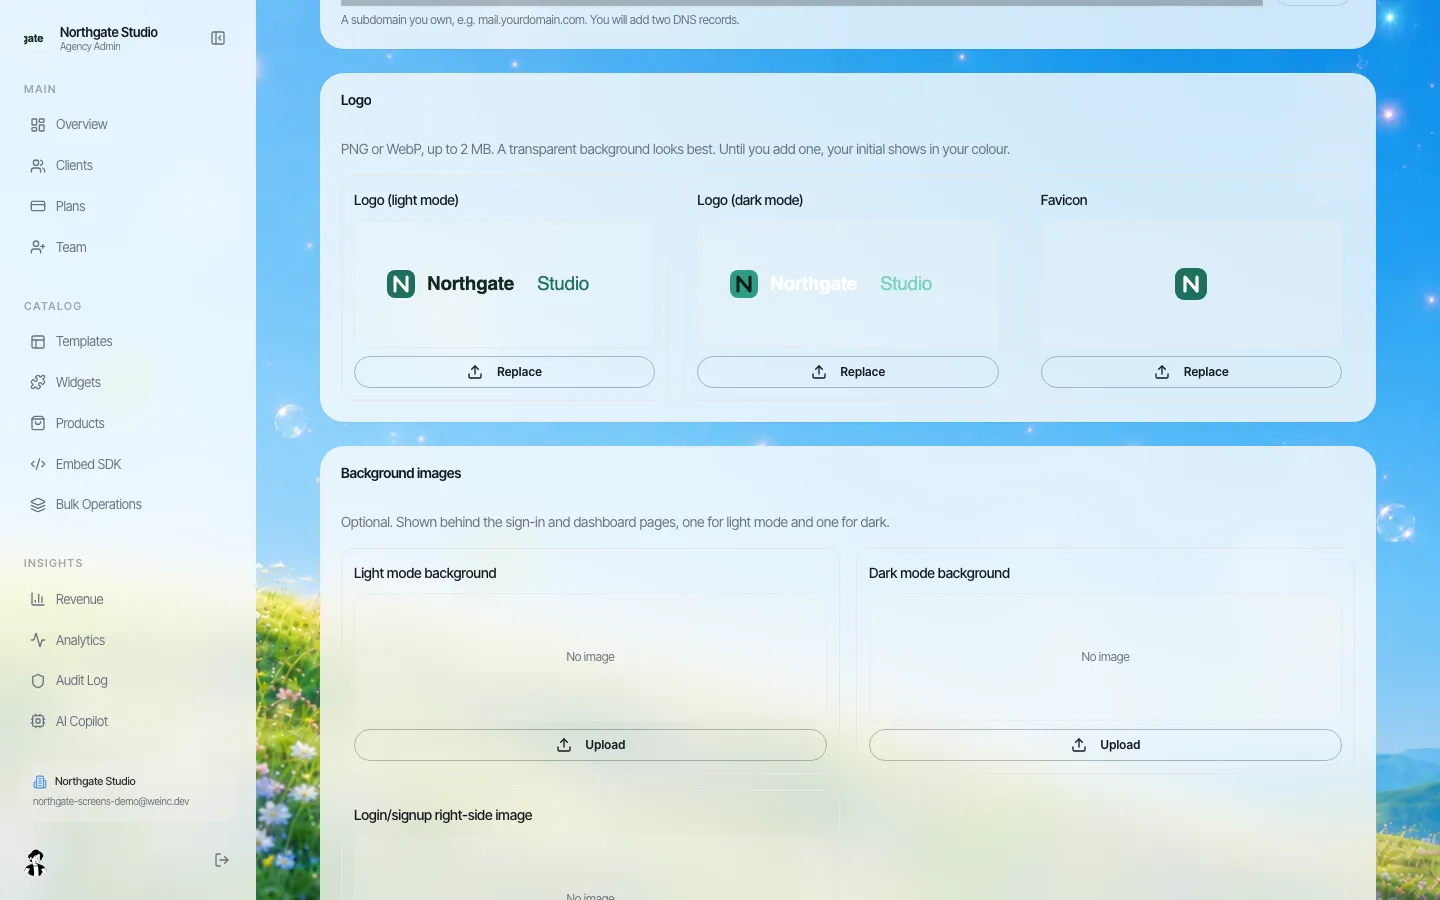Viewport: 1440px width, 900px height.
Task: Replace the dark mode logo
Action: 847,372
